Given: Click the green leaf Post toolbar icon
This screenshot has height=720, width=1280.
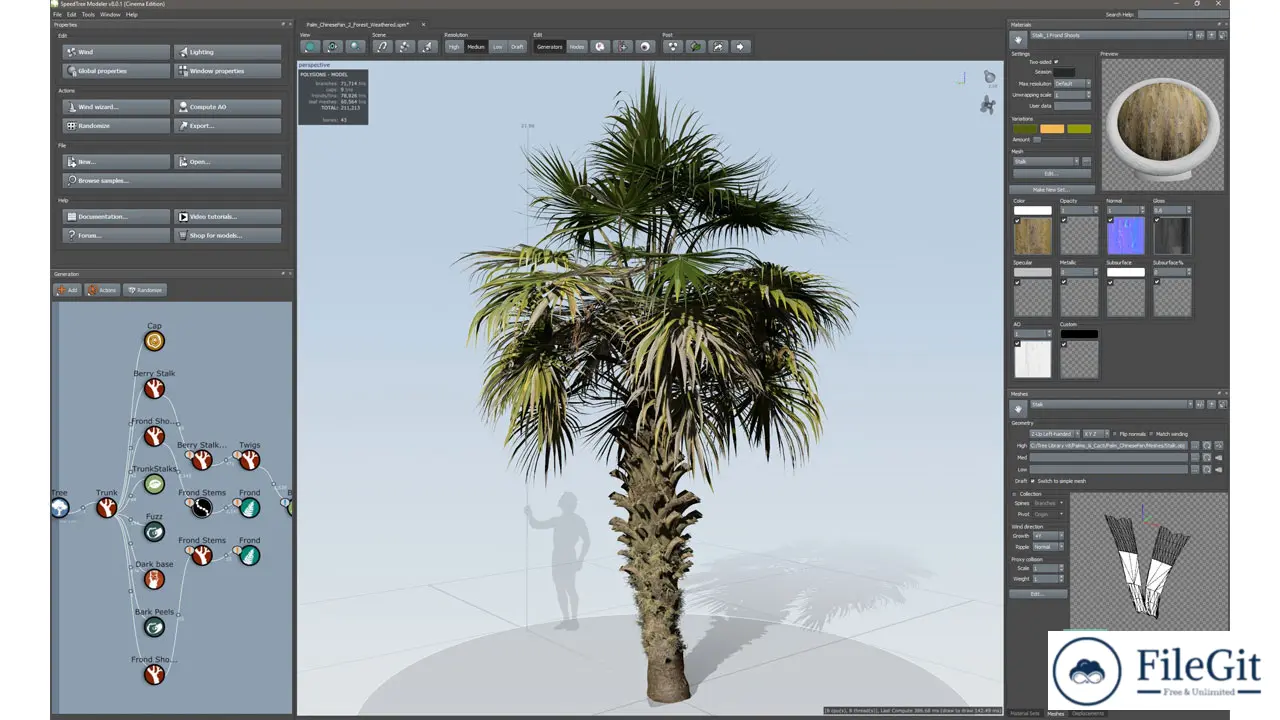Looking at the screenshot, I should tap(696, 46).
